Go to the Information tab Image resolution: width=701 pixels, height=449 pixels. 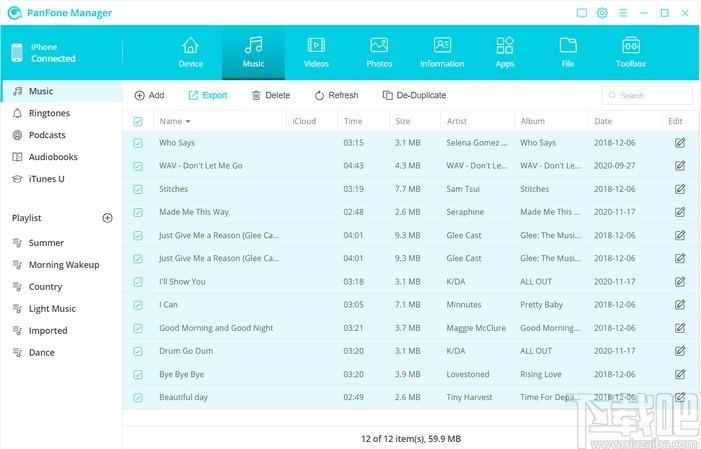pos(442,53)
